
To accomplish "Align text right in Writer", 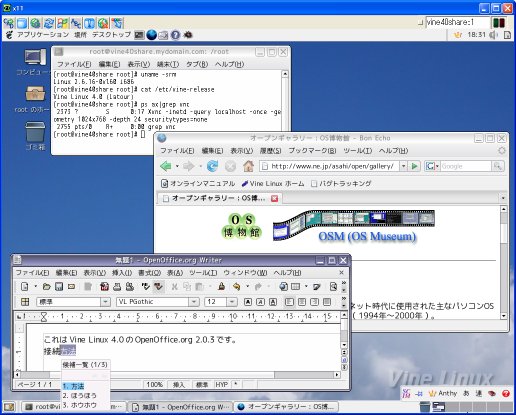I will pos(314,302).
